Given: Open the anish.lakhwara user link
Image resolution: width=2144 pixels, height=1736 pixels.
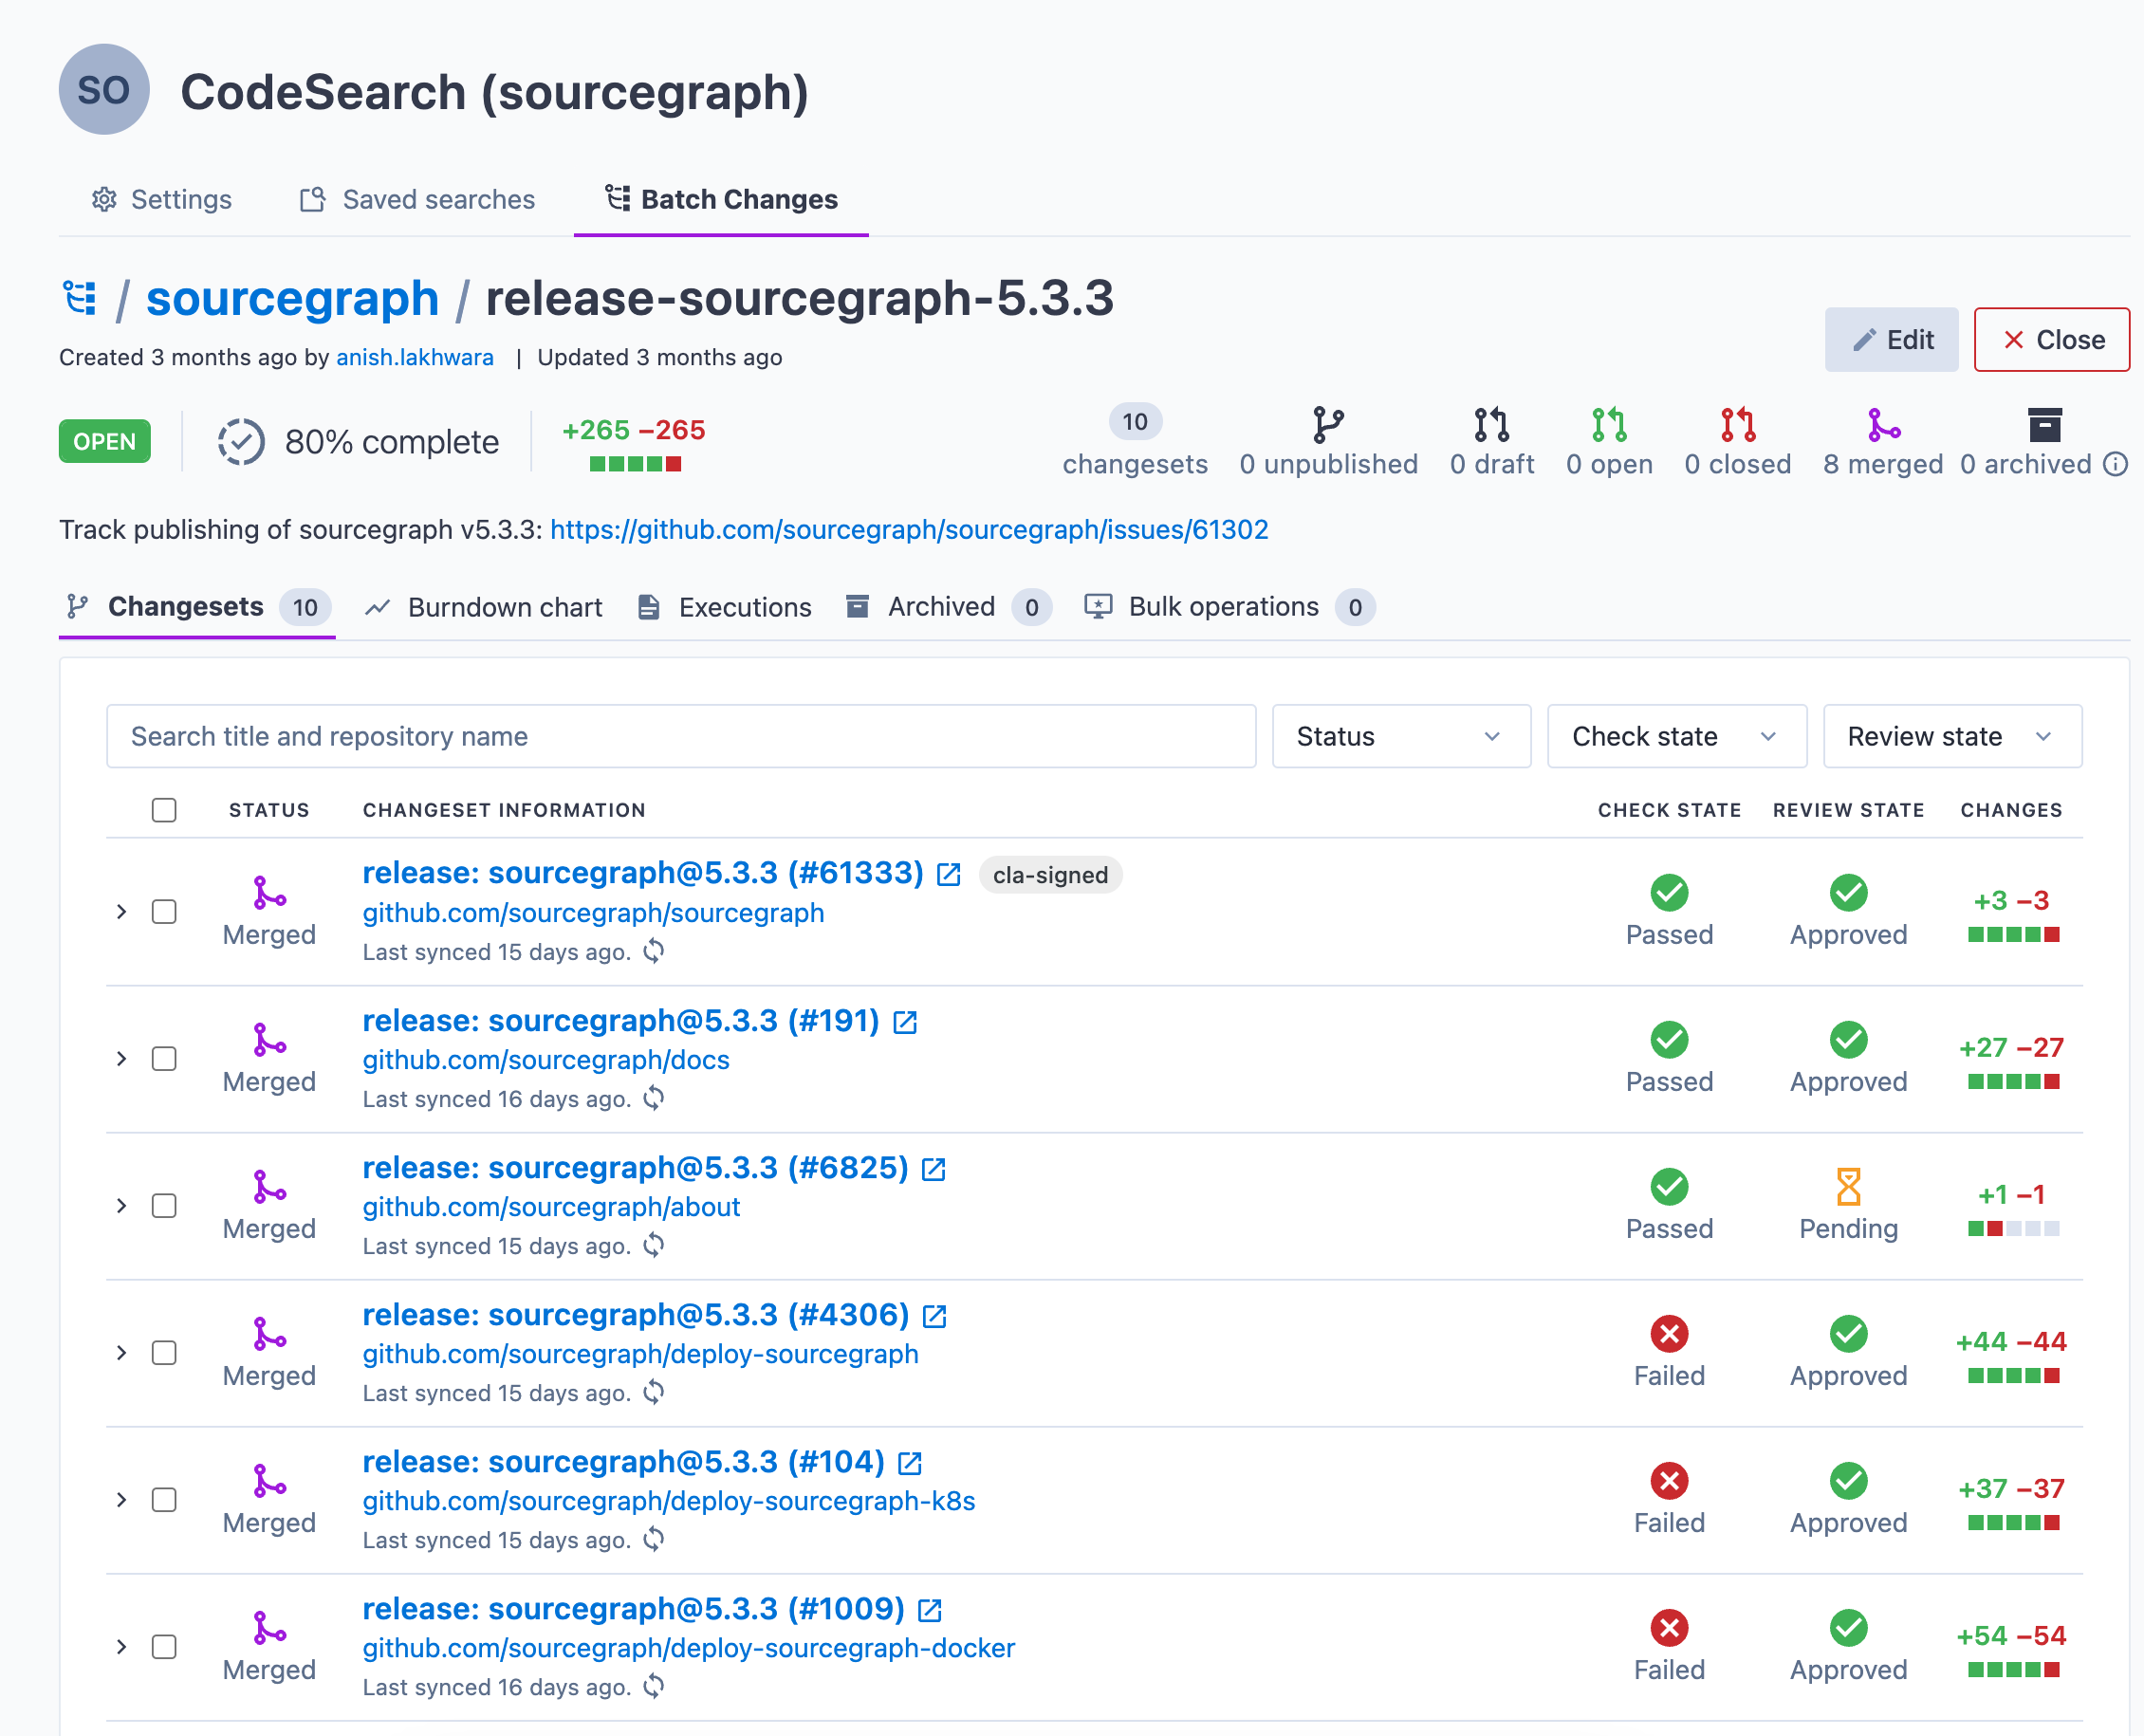Looking at the screenshot, I should point(415,357).
